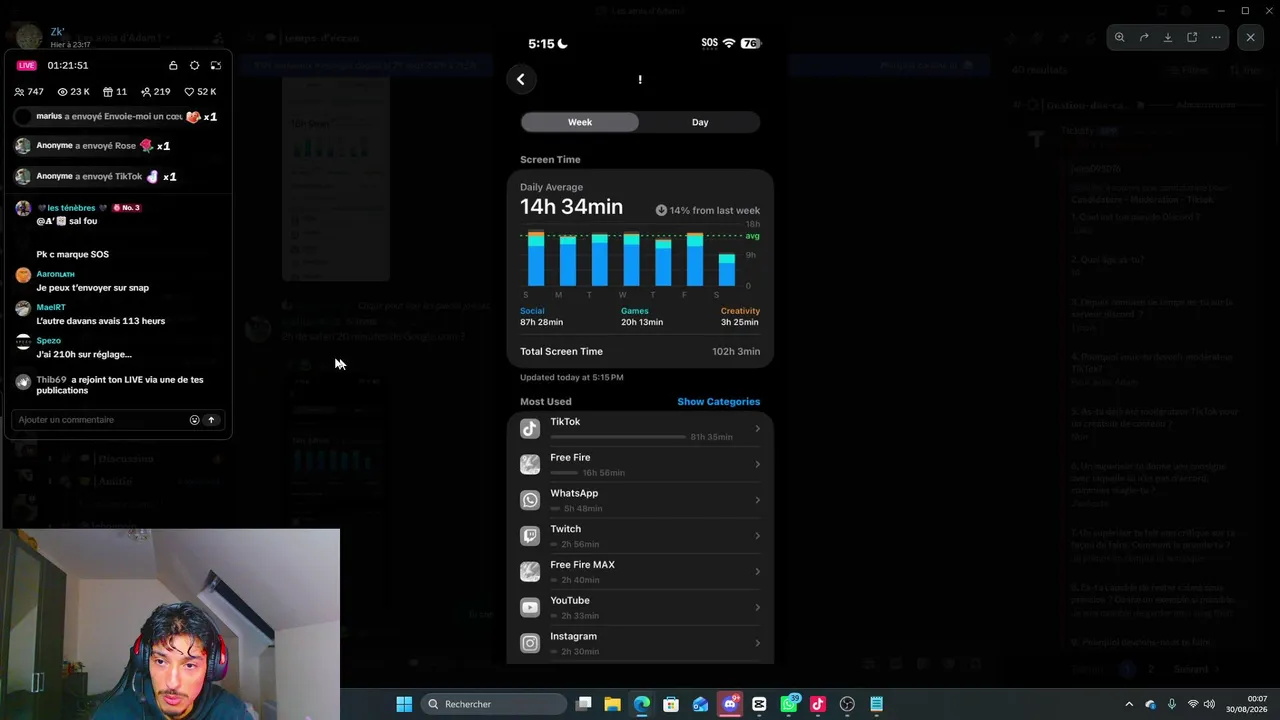Open Discord from the taskbar

[730, 704]
